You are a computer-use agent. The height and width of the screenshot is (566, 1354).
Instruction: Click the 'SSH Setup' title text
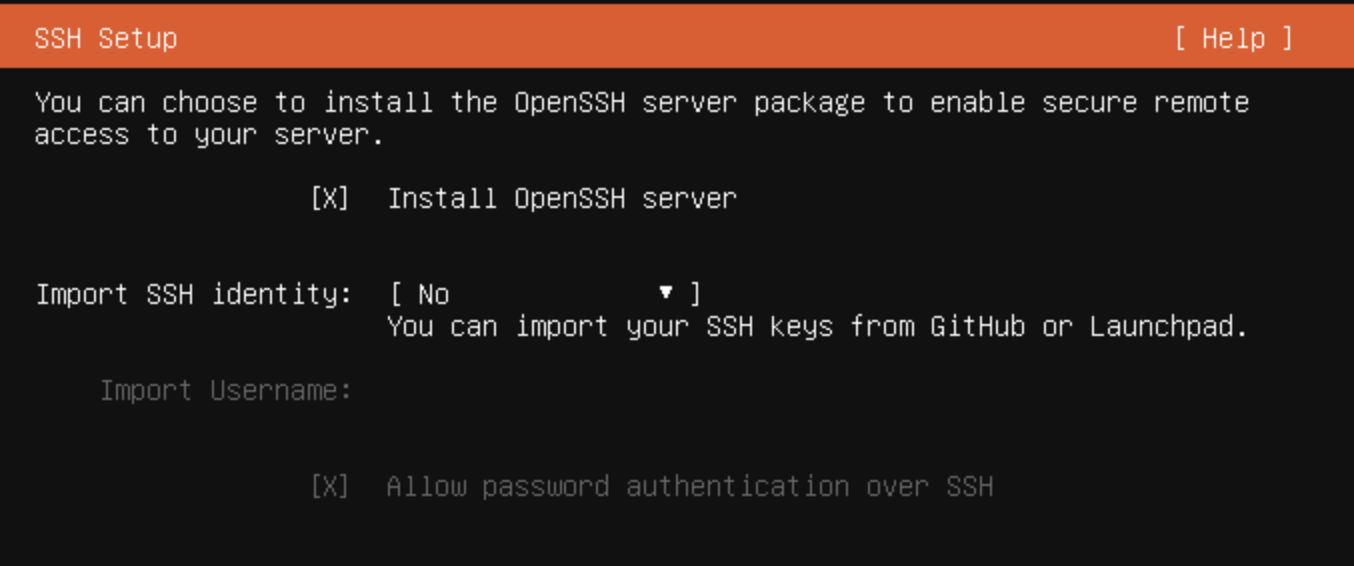coord(106,38)
